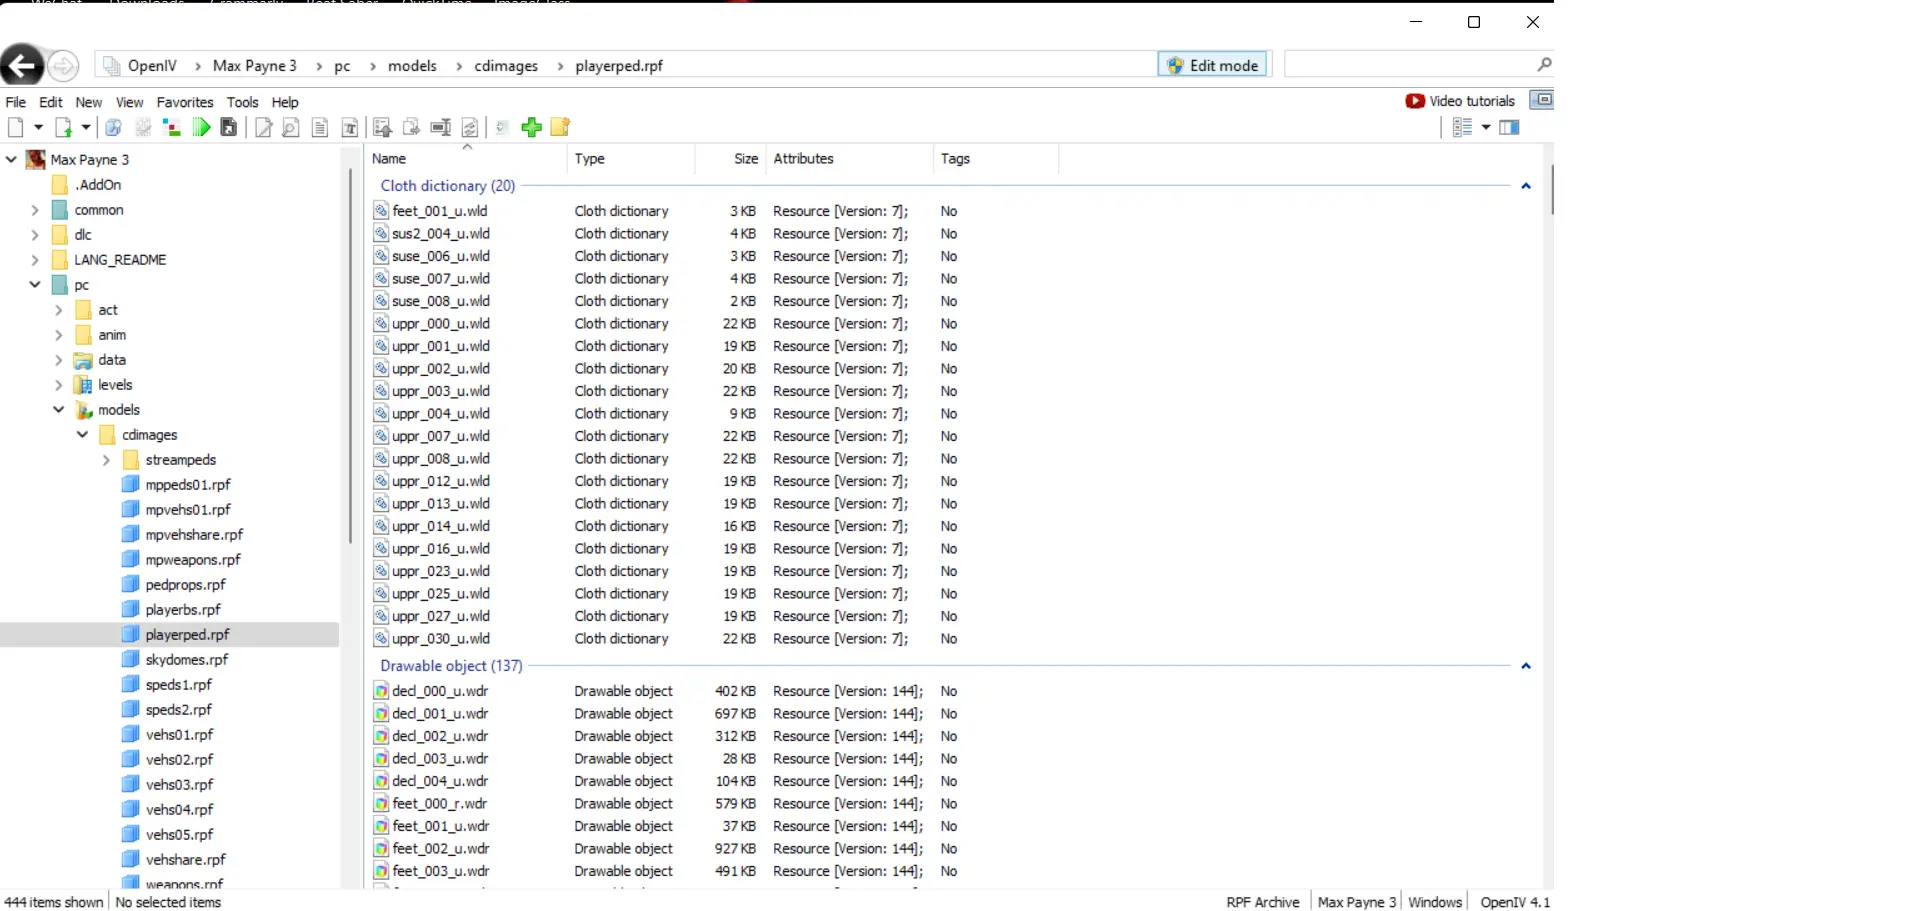Expand the LANG_README folder node
The height and width of the screenshot is (911, 1916).
(x=35, y=260)
